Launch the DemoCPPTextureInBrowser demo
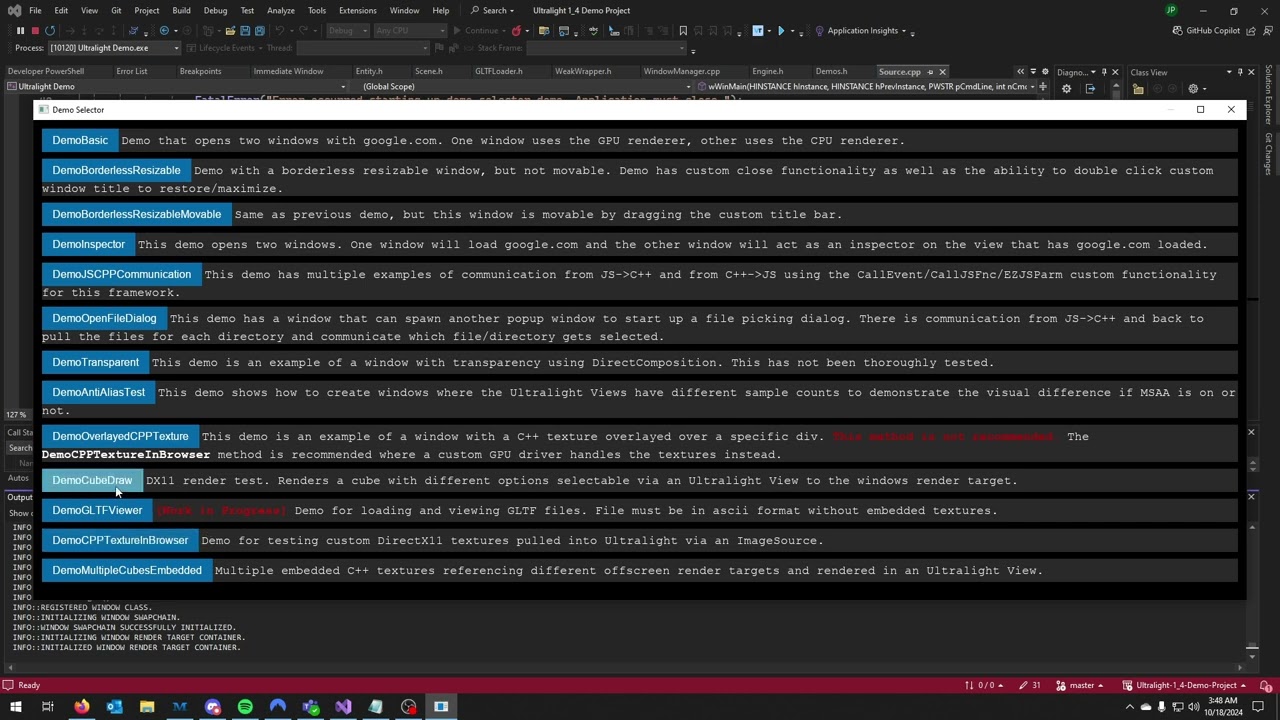Viewport: 1280px width, 720px height. (x=120, y=541)
